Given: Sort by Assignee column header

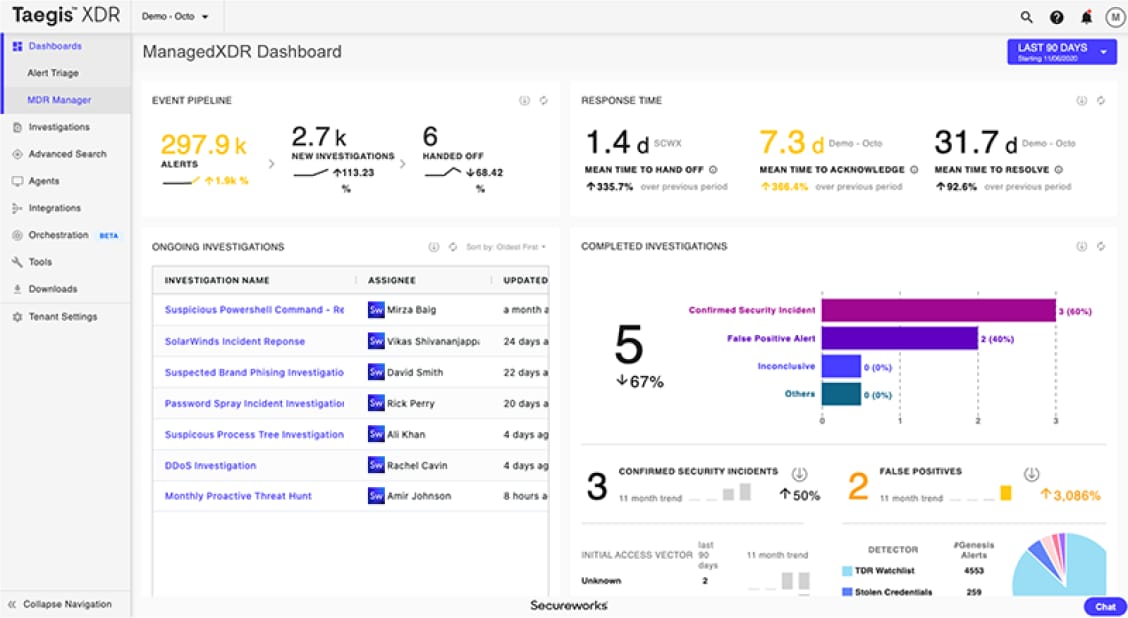Looking at the screenshot, I should click(x=392, y=281).
